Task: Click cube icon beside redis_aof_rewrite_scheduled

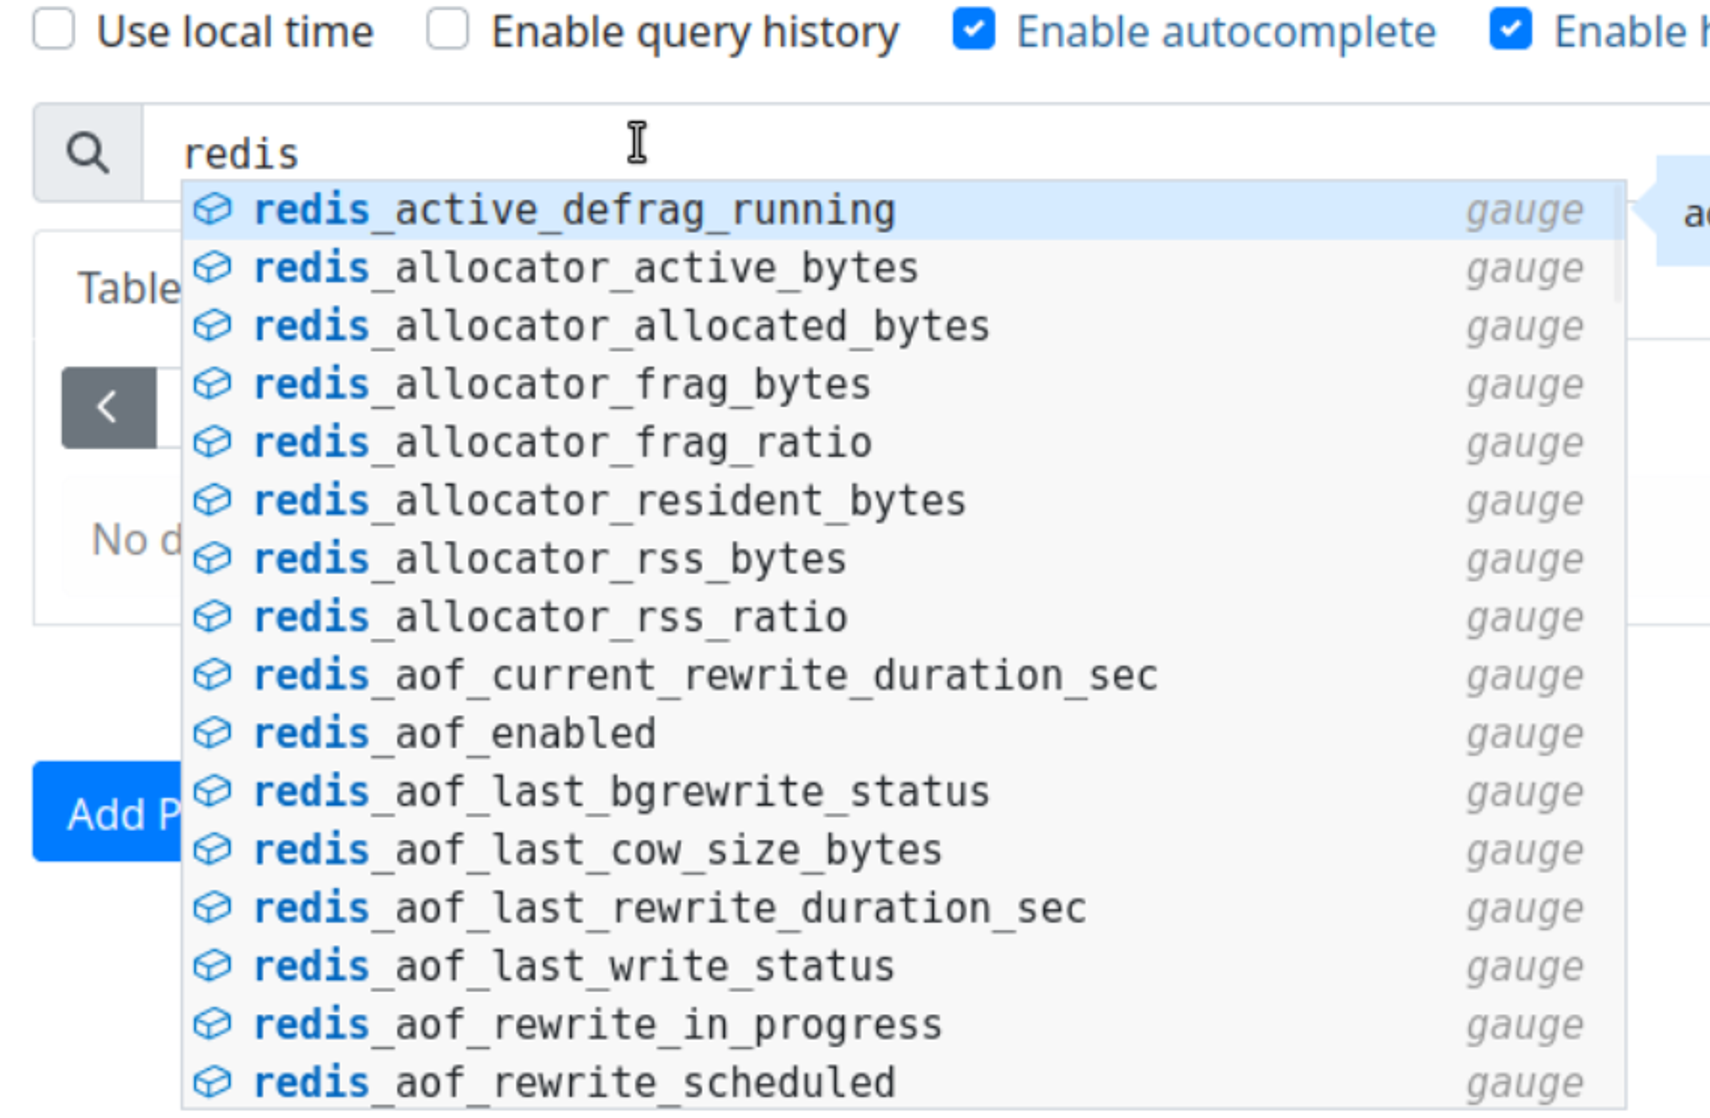Action: [212, 1082]
